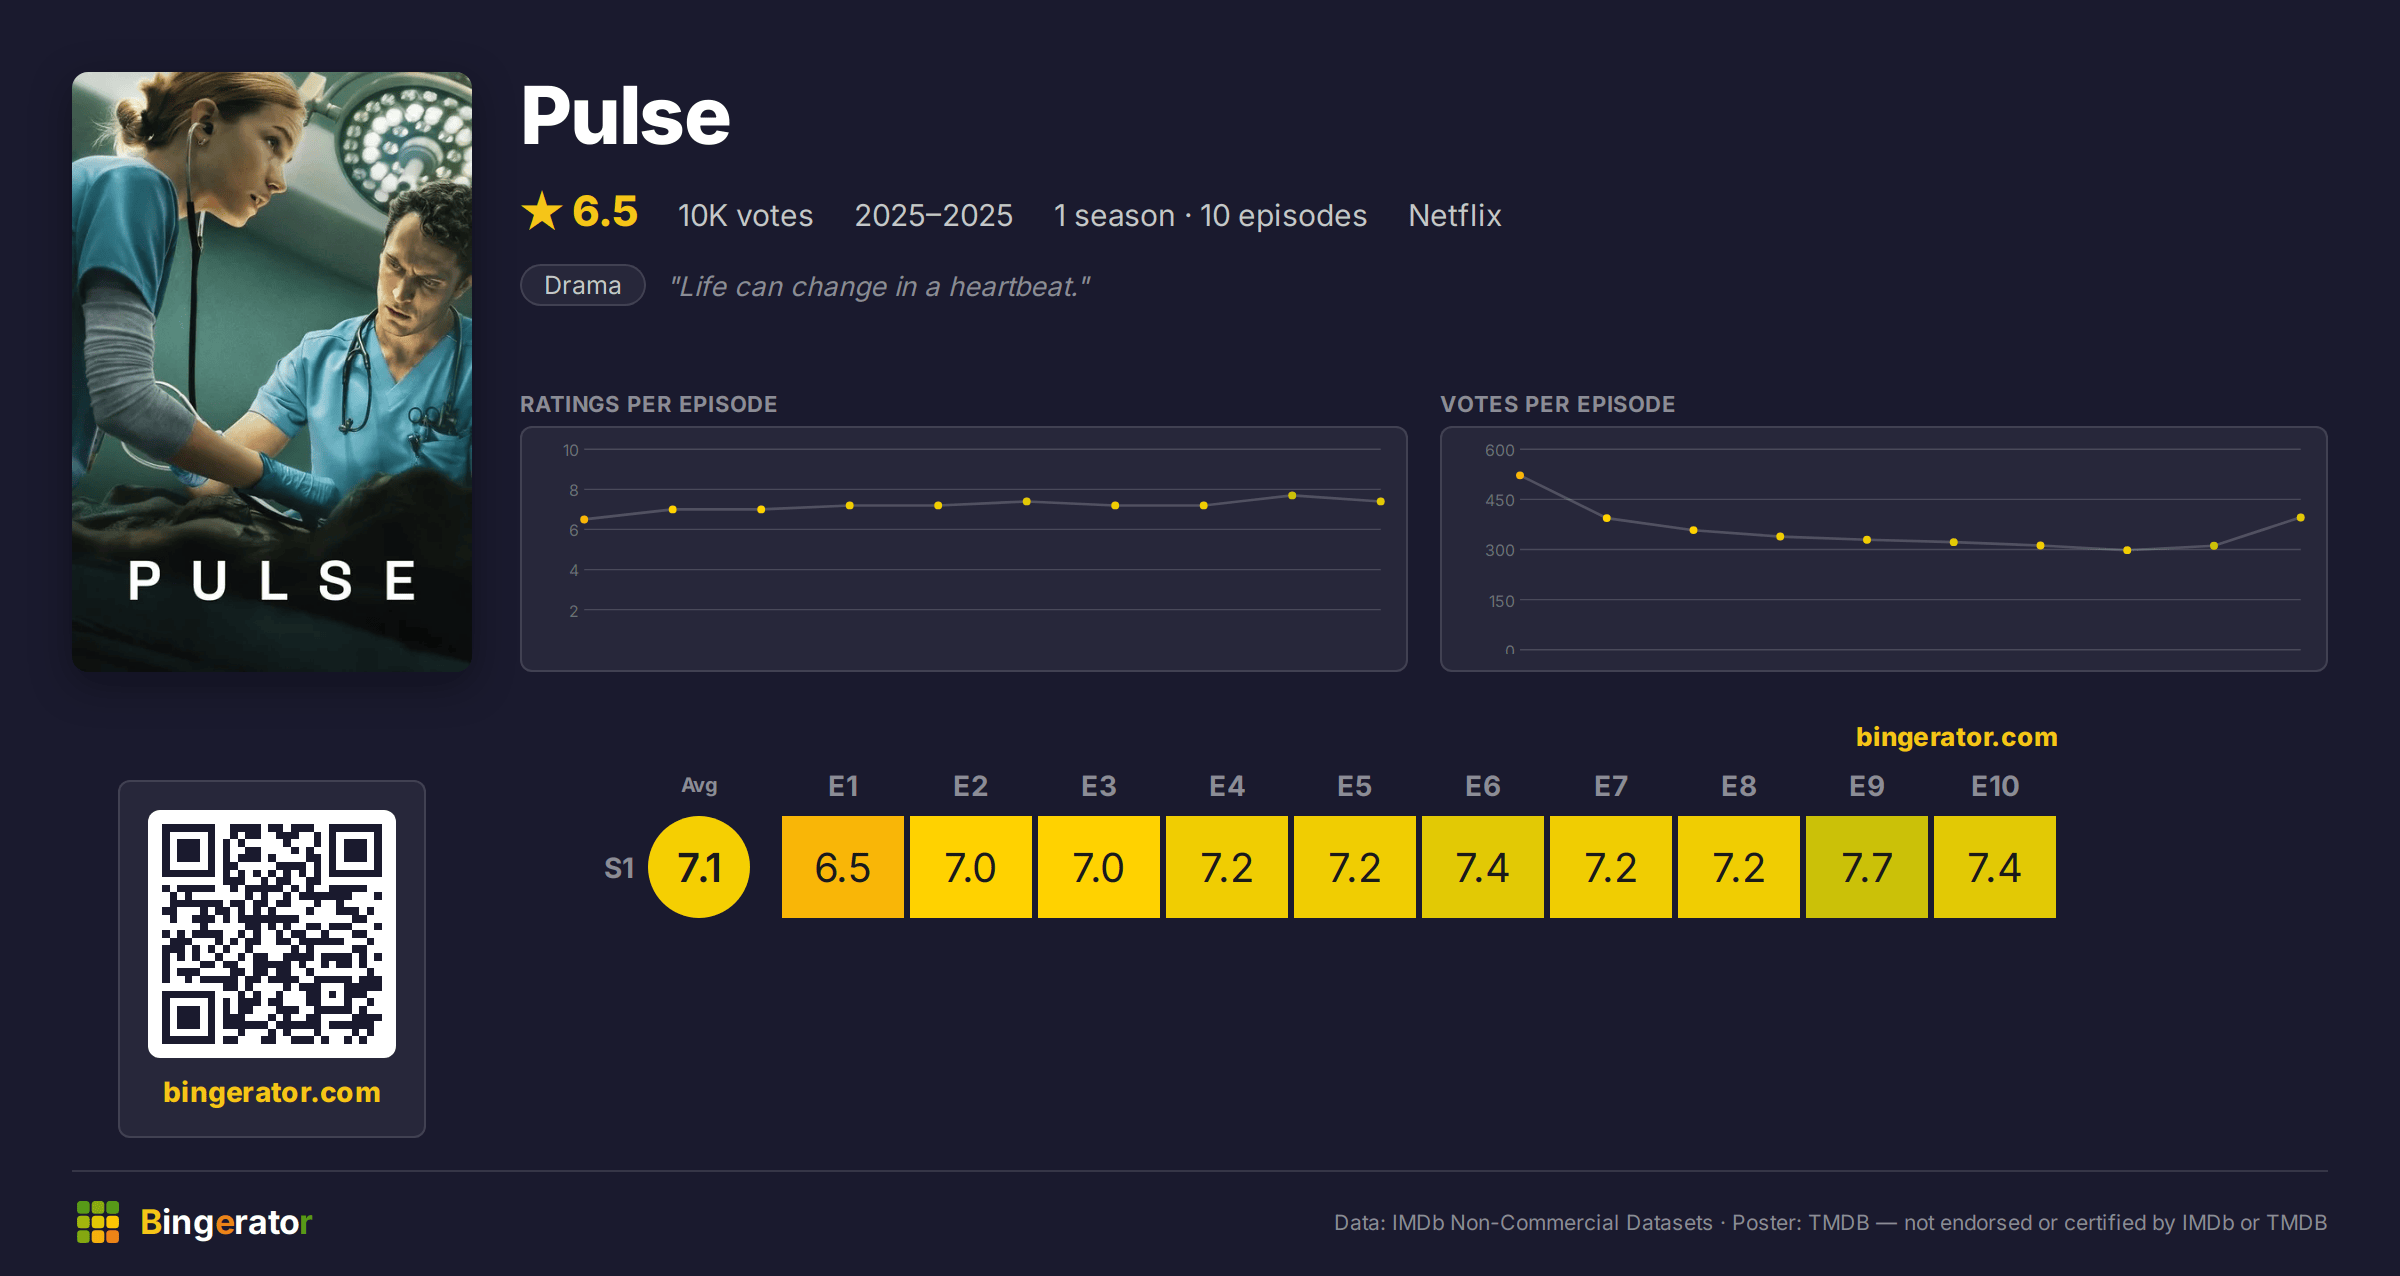The height and width of the screenshot is (1276, 2400).
Task: Click bingerator.com link above episode grid
Action: pos(1957,737)
